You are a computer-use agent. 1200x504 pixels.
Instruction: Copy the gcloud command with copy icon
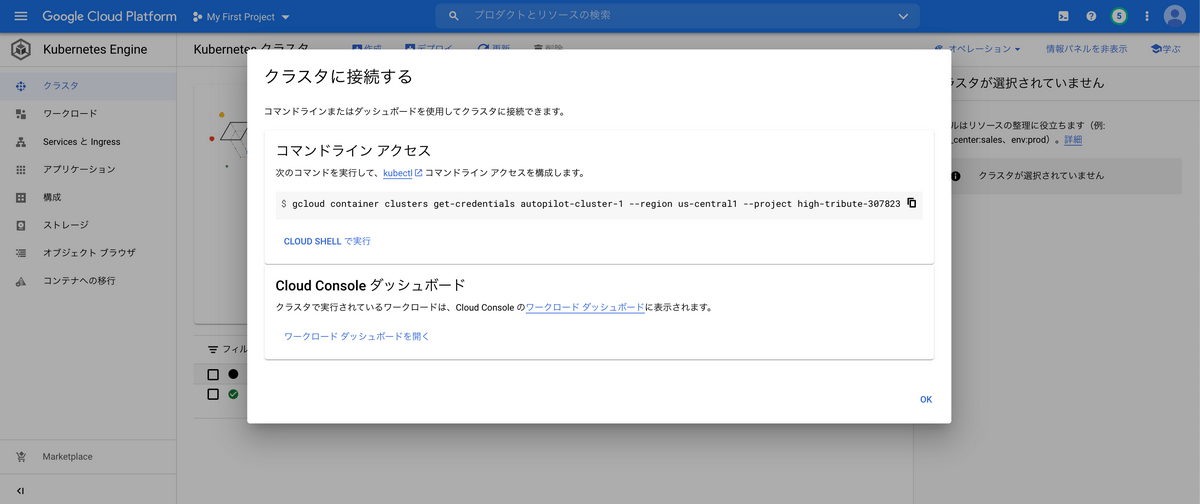pos(911,203)
